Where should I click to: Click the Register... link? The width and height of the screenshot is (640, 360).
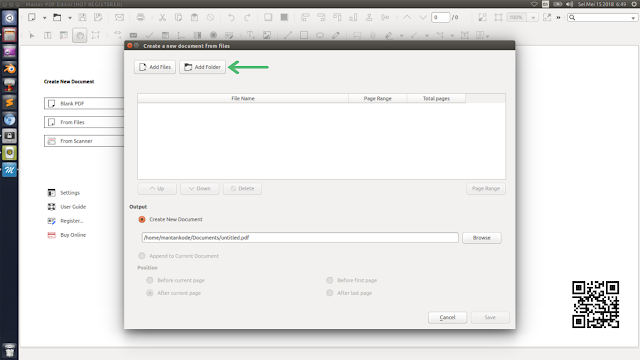tap(71, 221)
